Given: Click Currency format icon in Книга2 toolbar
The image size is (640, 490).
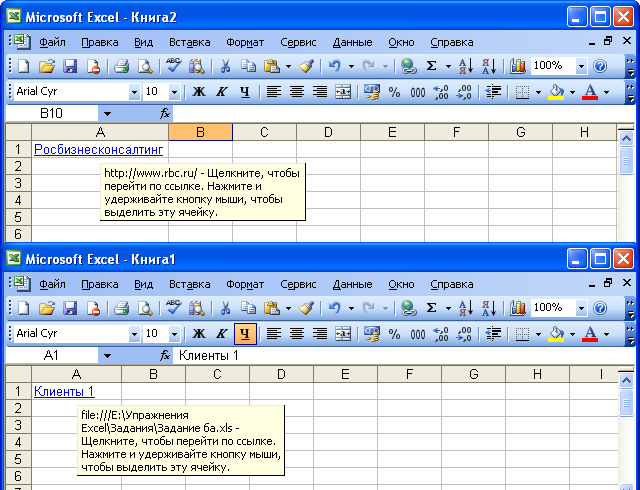Looking at the screenshot, I should (371, 92).
